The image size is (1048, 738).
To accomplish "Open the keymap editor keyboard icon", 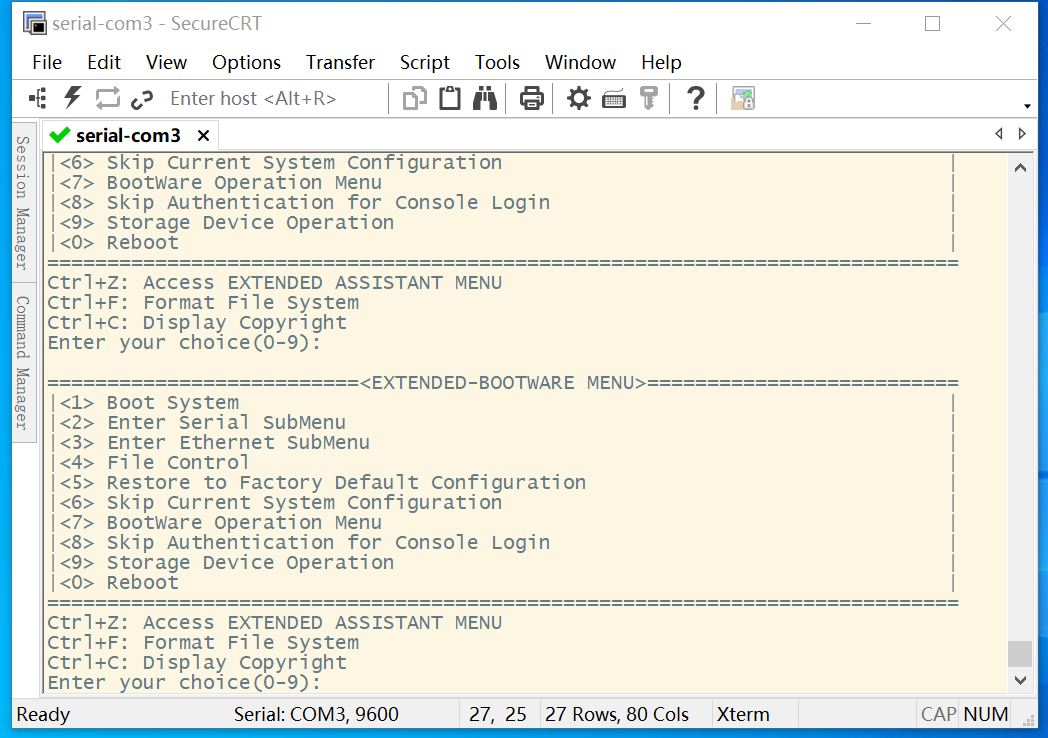I will coord(614,98).
